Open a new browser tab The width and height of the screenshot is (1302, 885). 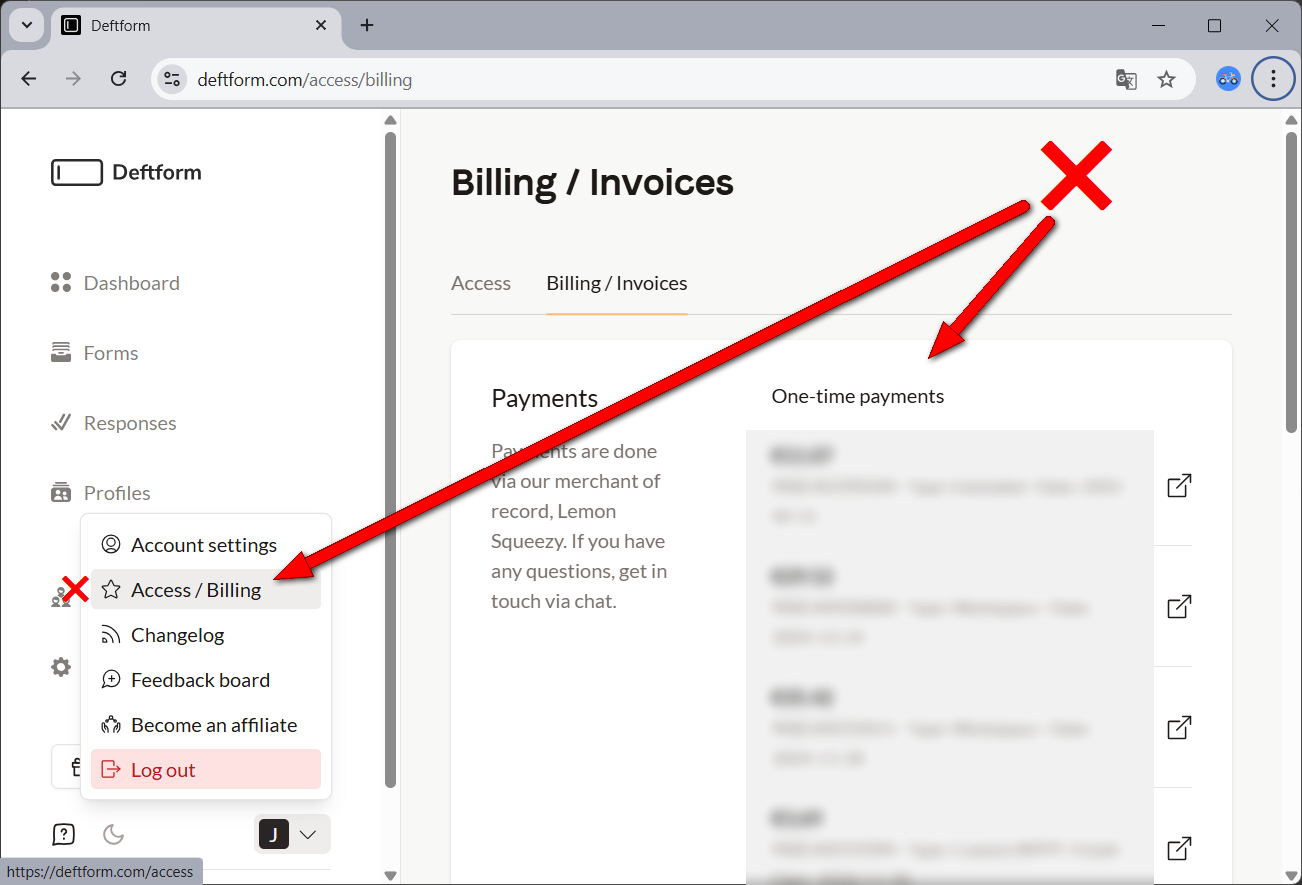367,25
